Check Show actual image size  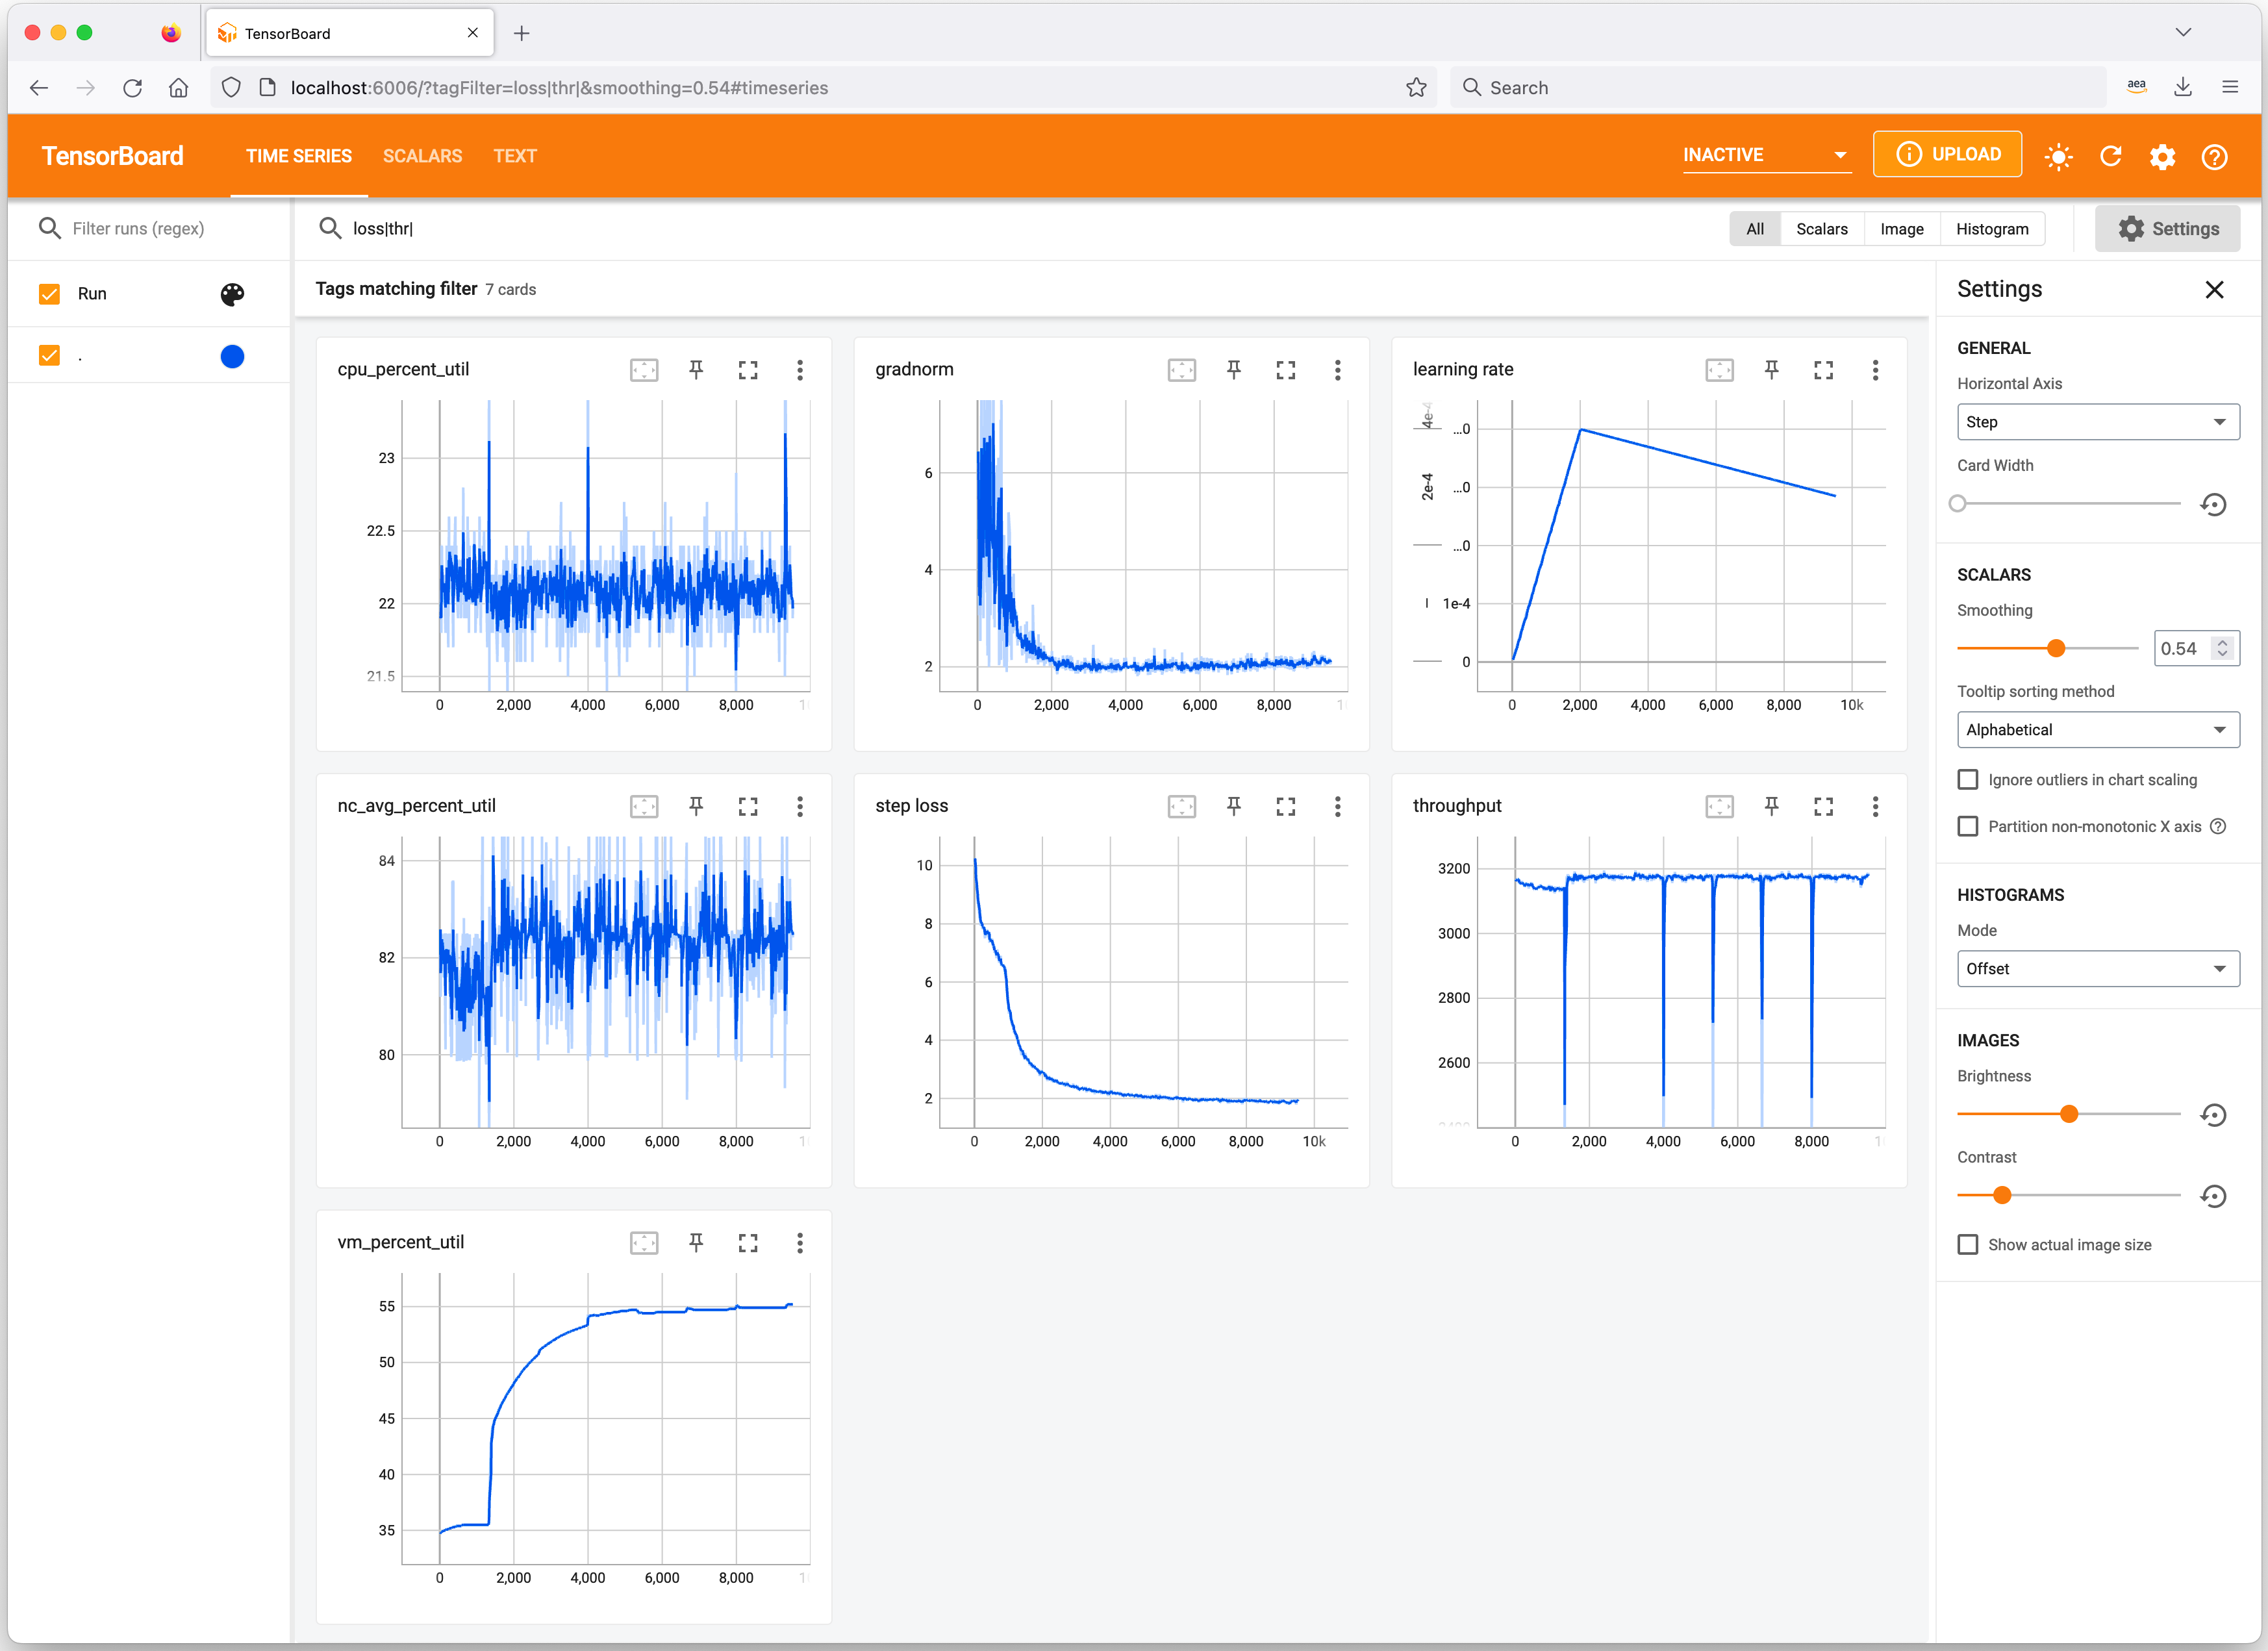(1968, 1244)
